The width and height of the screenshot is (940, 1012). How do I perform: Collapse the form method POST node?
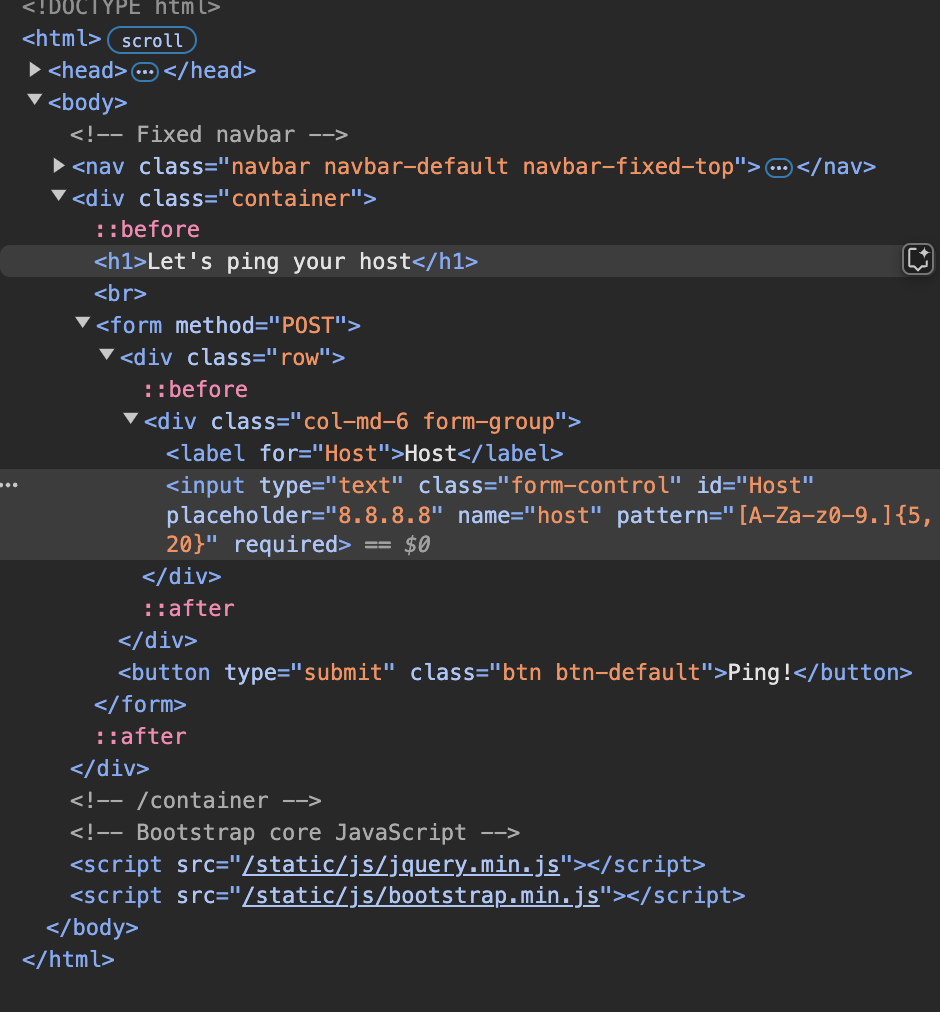coord(83,322)
